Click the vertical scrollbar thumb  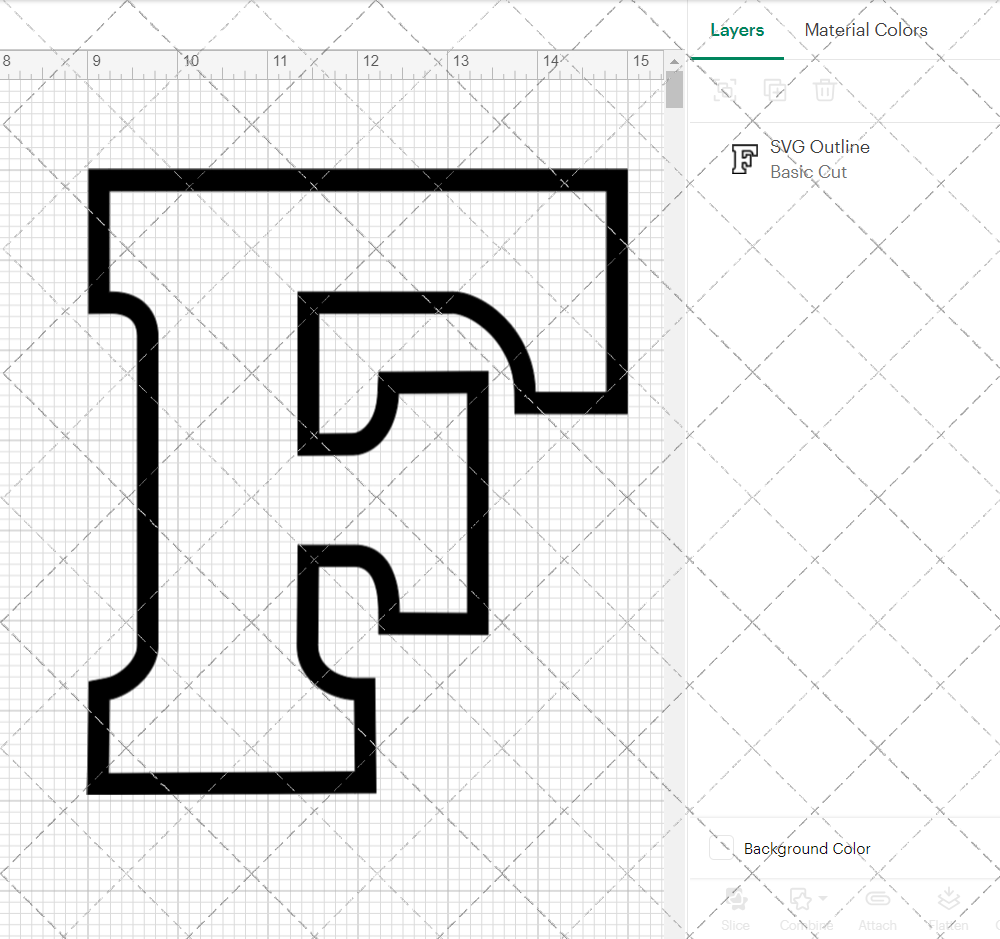click(674, 89)
